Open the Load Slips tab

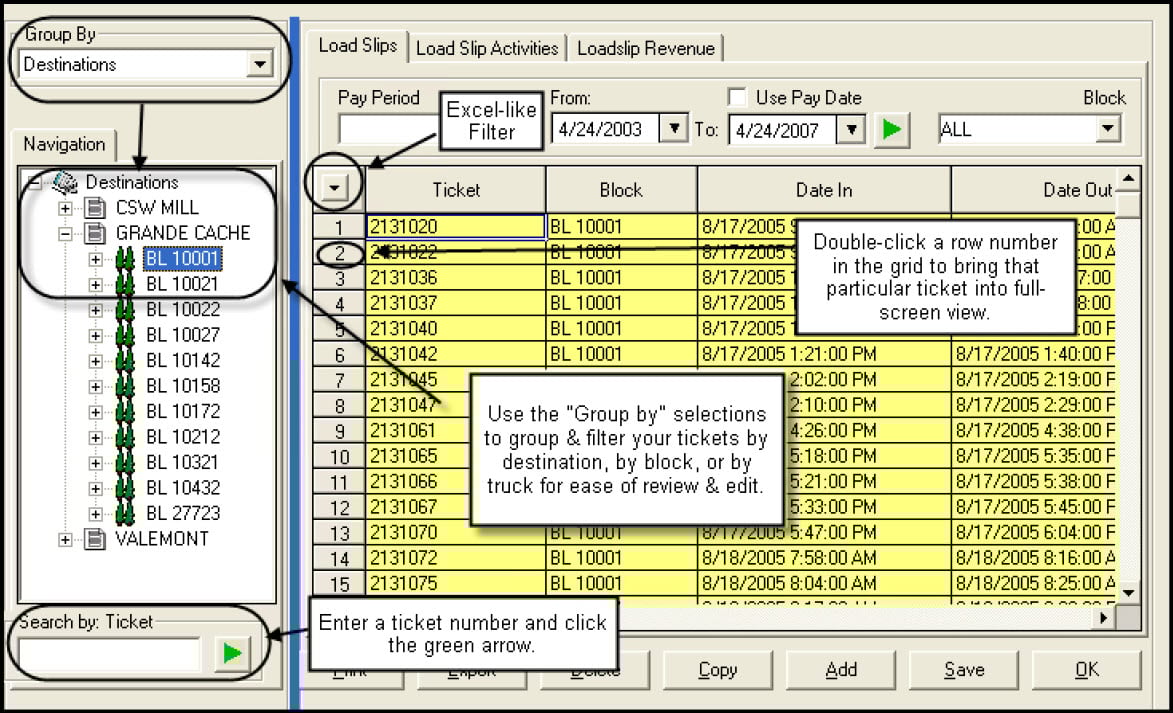(358, 46)
